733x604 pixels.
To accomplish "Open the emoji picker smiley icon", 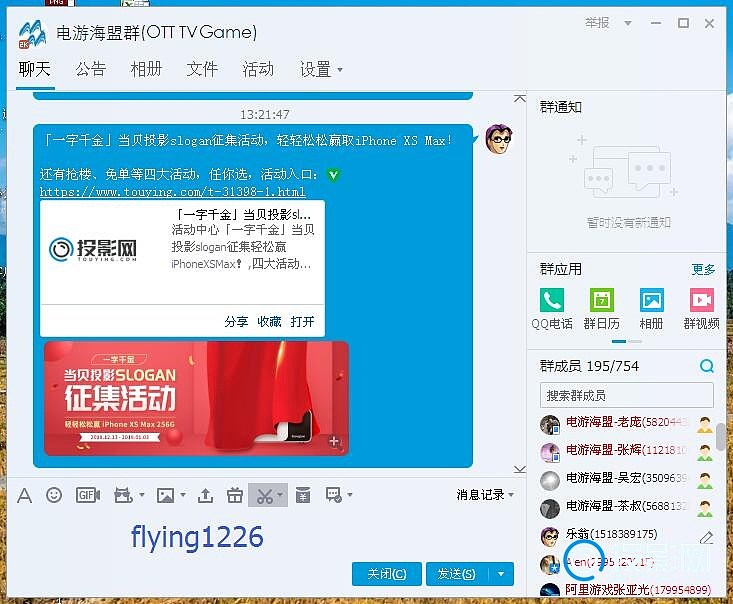I will pyautogui.click(x=54, y=495).
